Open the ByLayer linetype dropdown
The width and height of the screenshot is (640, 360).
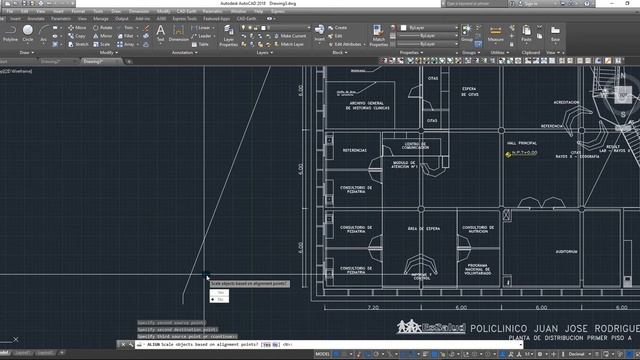tap(428, 44)
